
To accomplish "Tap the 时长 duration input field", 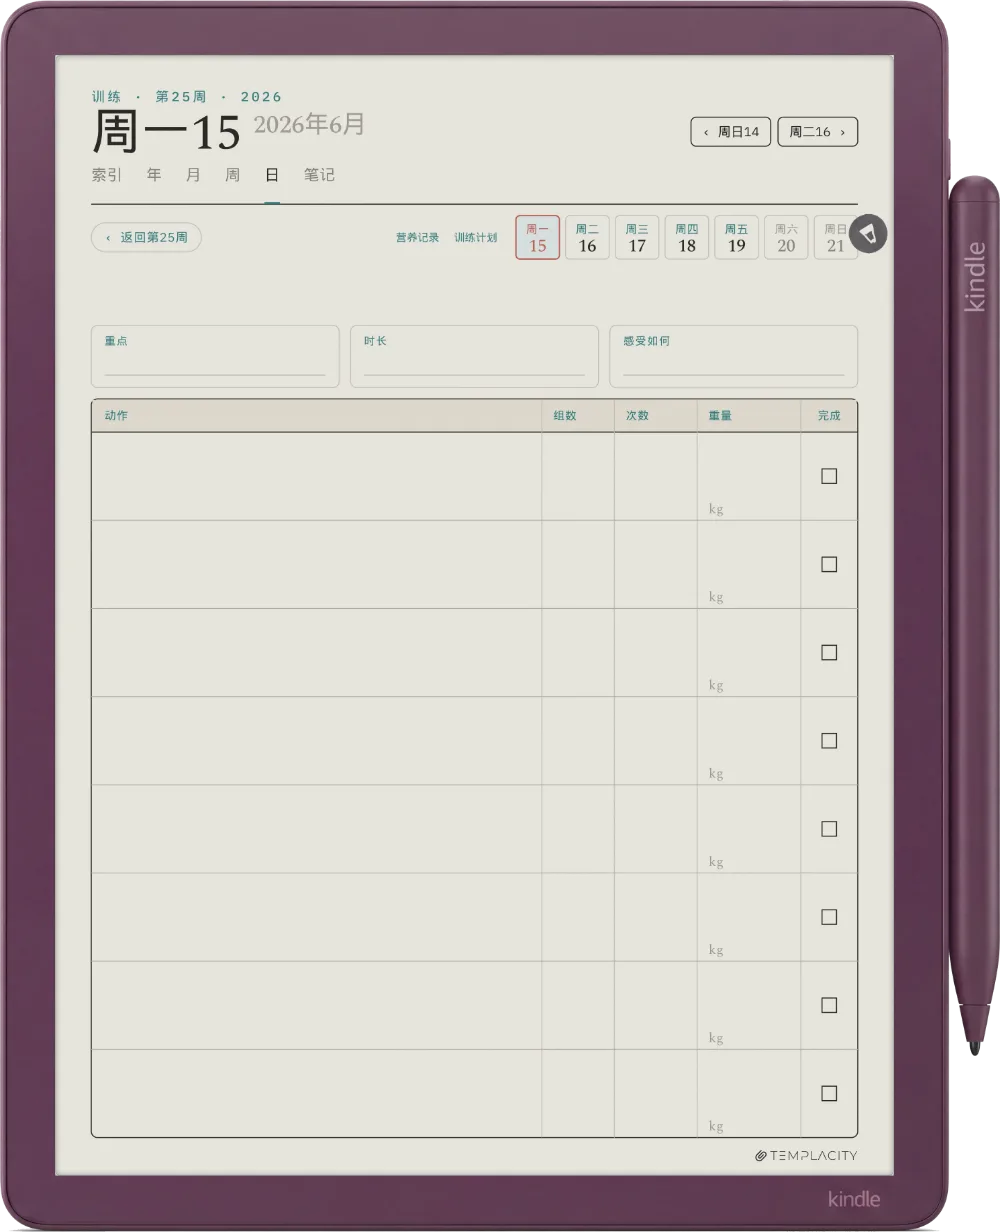I will [474, 356].
